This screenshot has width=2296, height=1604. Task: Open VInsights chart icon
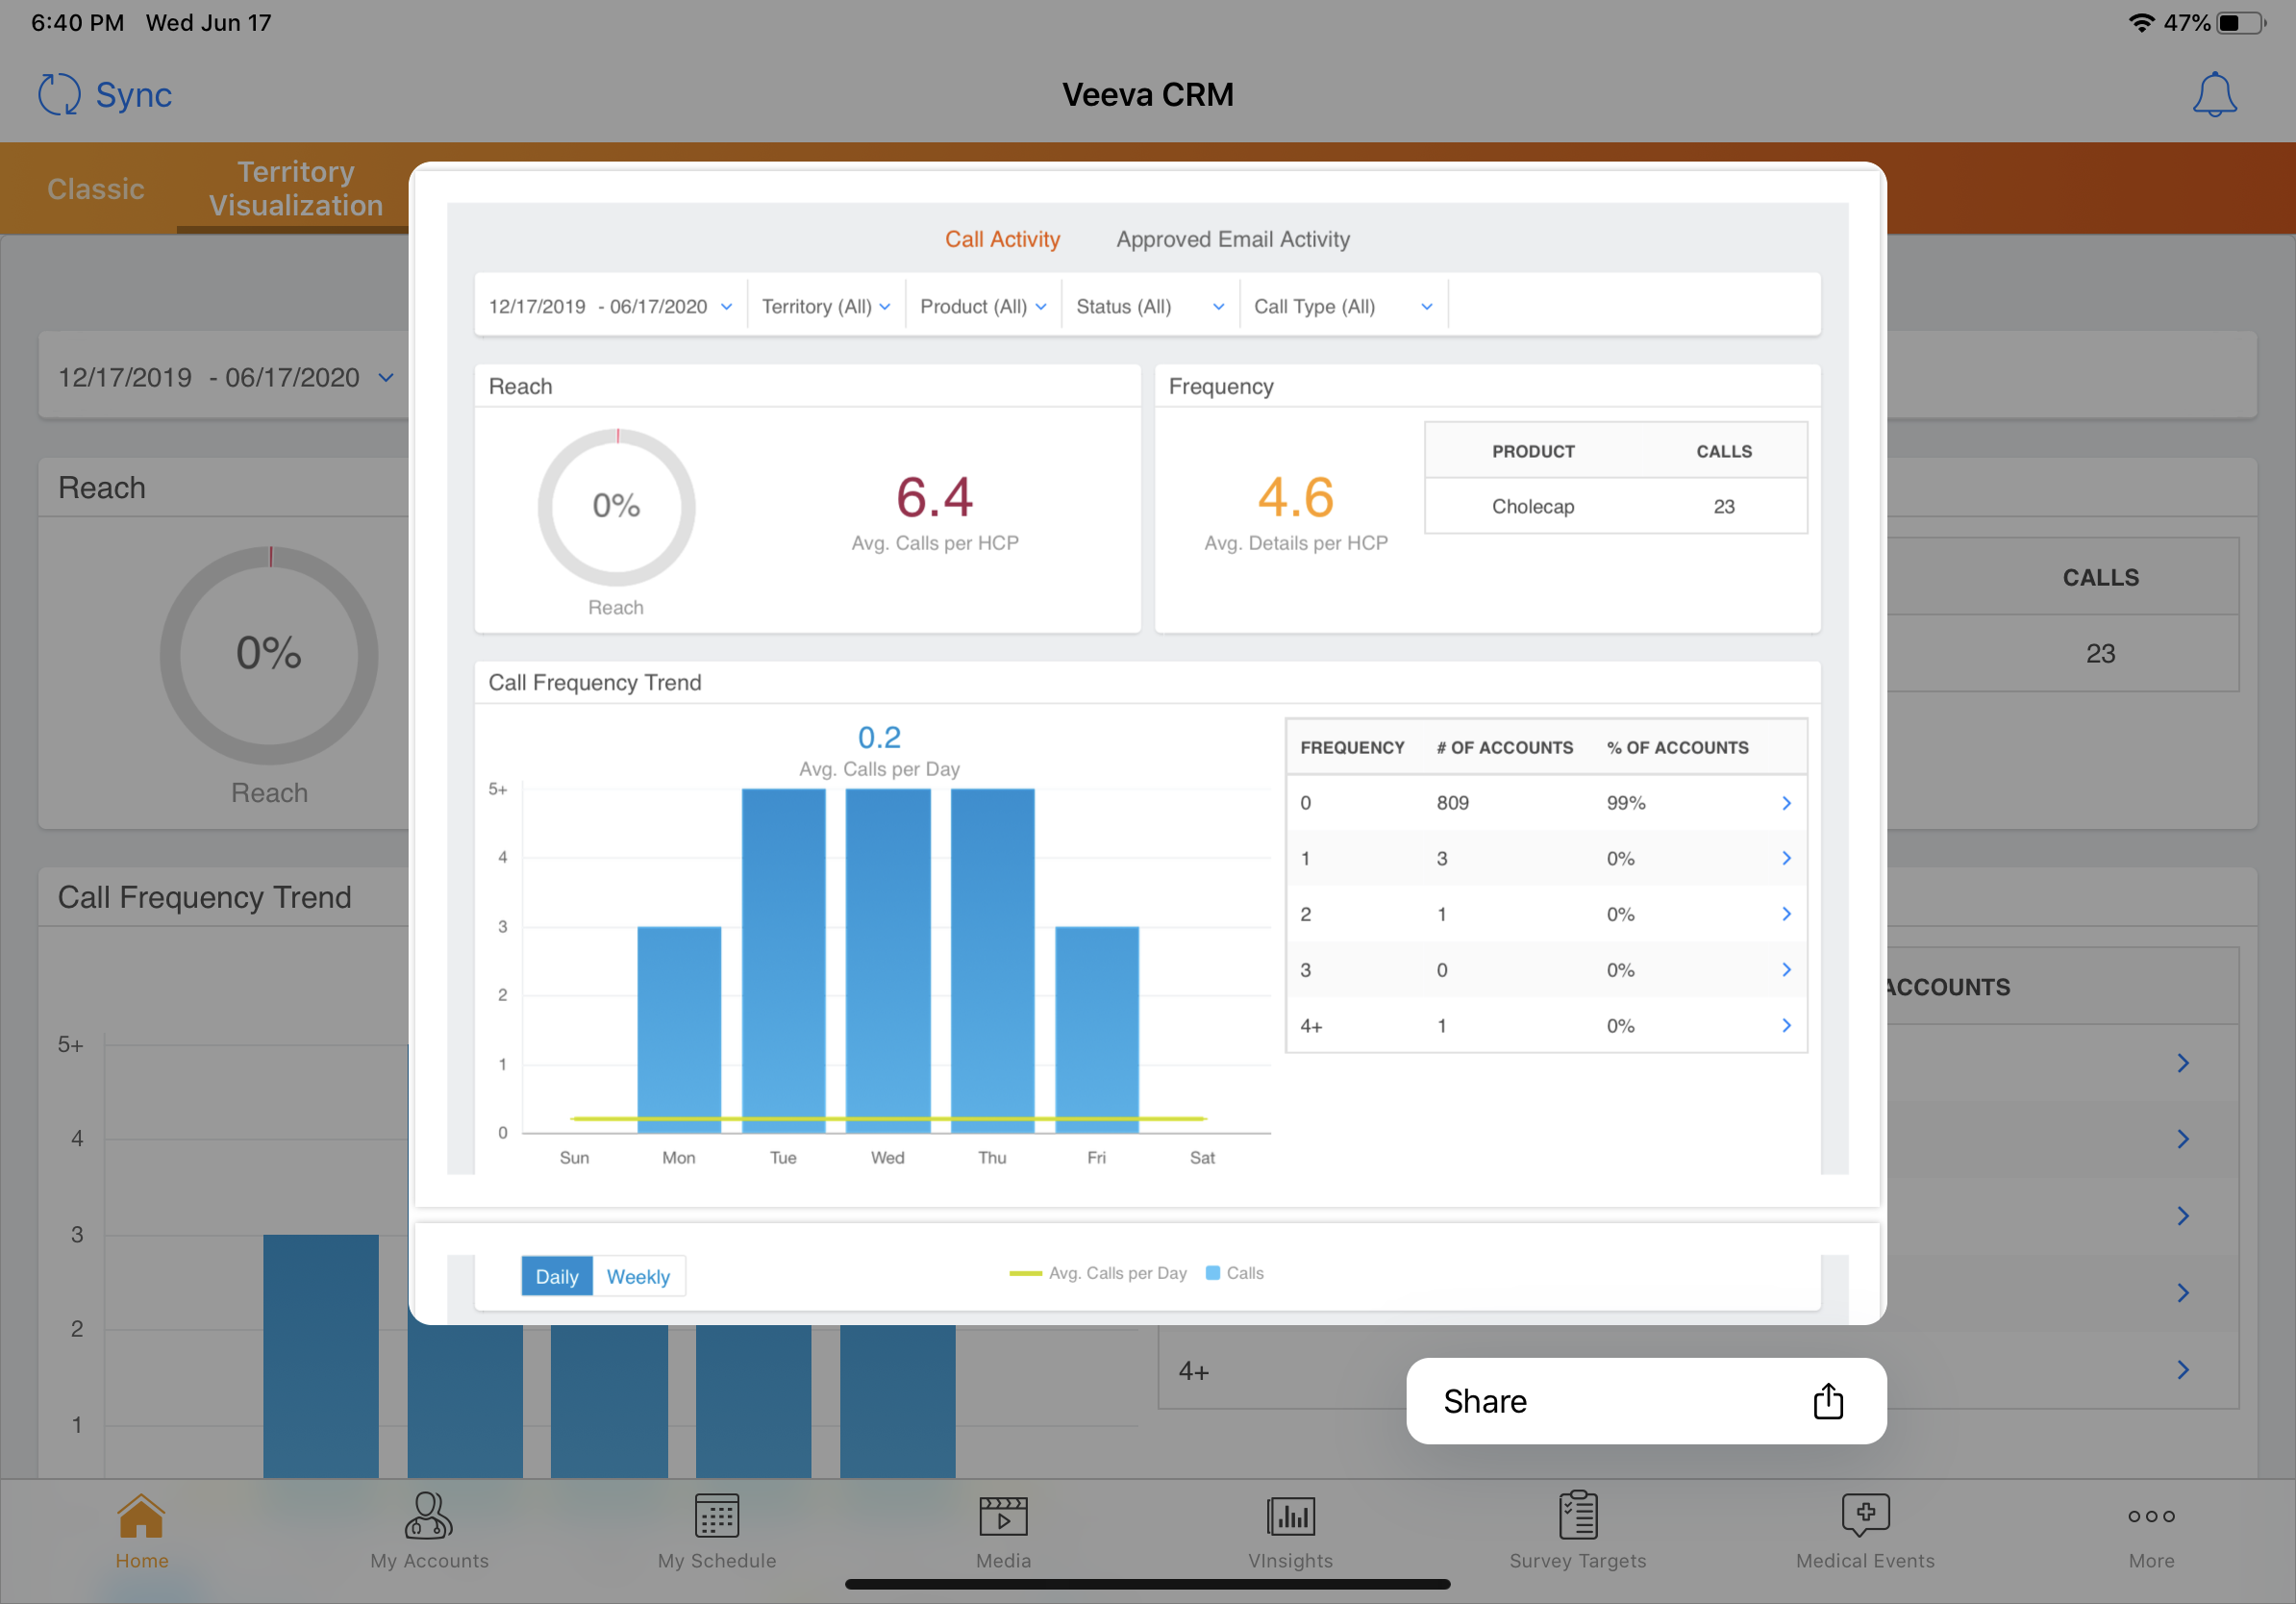(x=1290, y=1516)
